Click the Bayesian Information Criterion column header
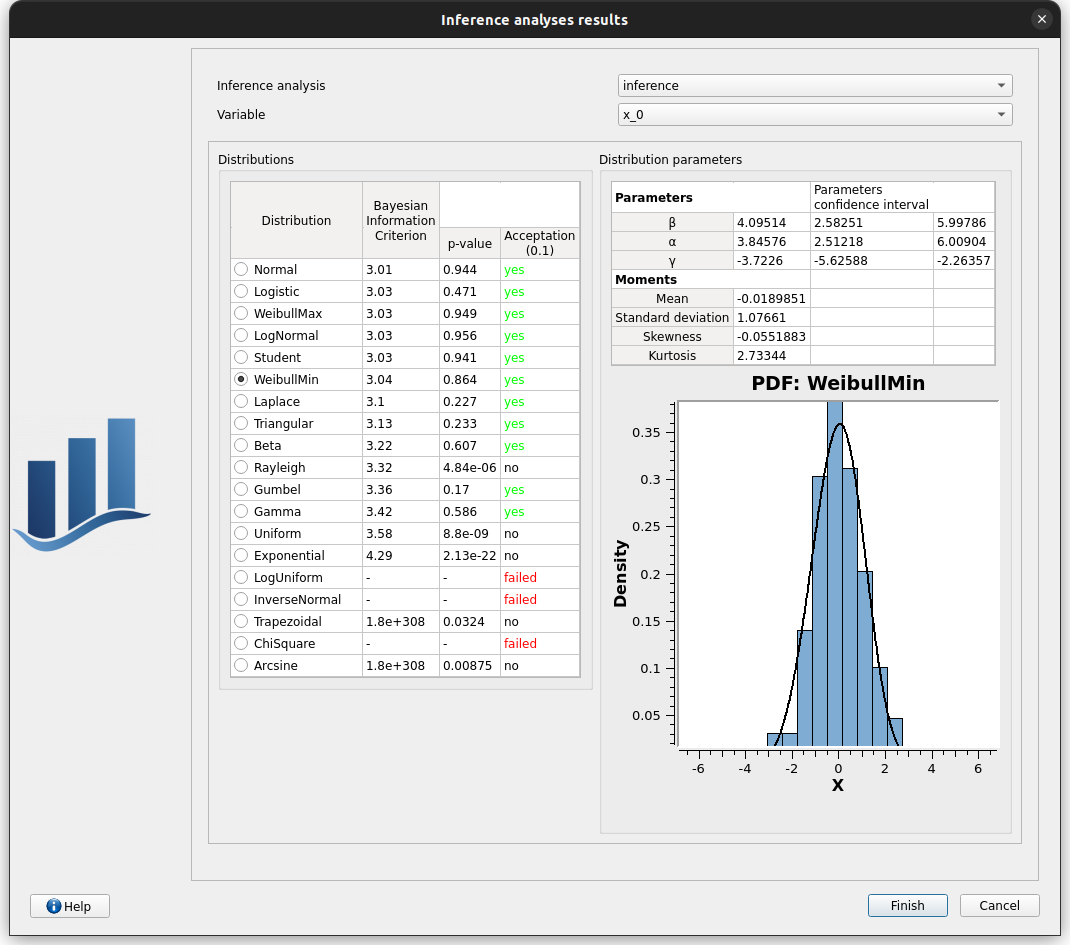 pos(400,220)
